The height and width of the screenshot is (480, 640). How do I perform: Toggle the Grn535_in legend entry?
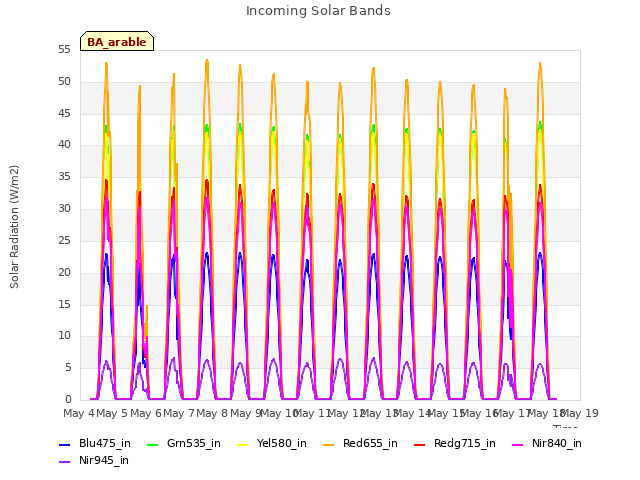[x=184, y=444]
